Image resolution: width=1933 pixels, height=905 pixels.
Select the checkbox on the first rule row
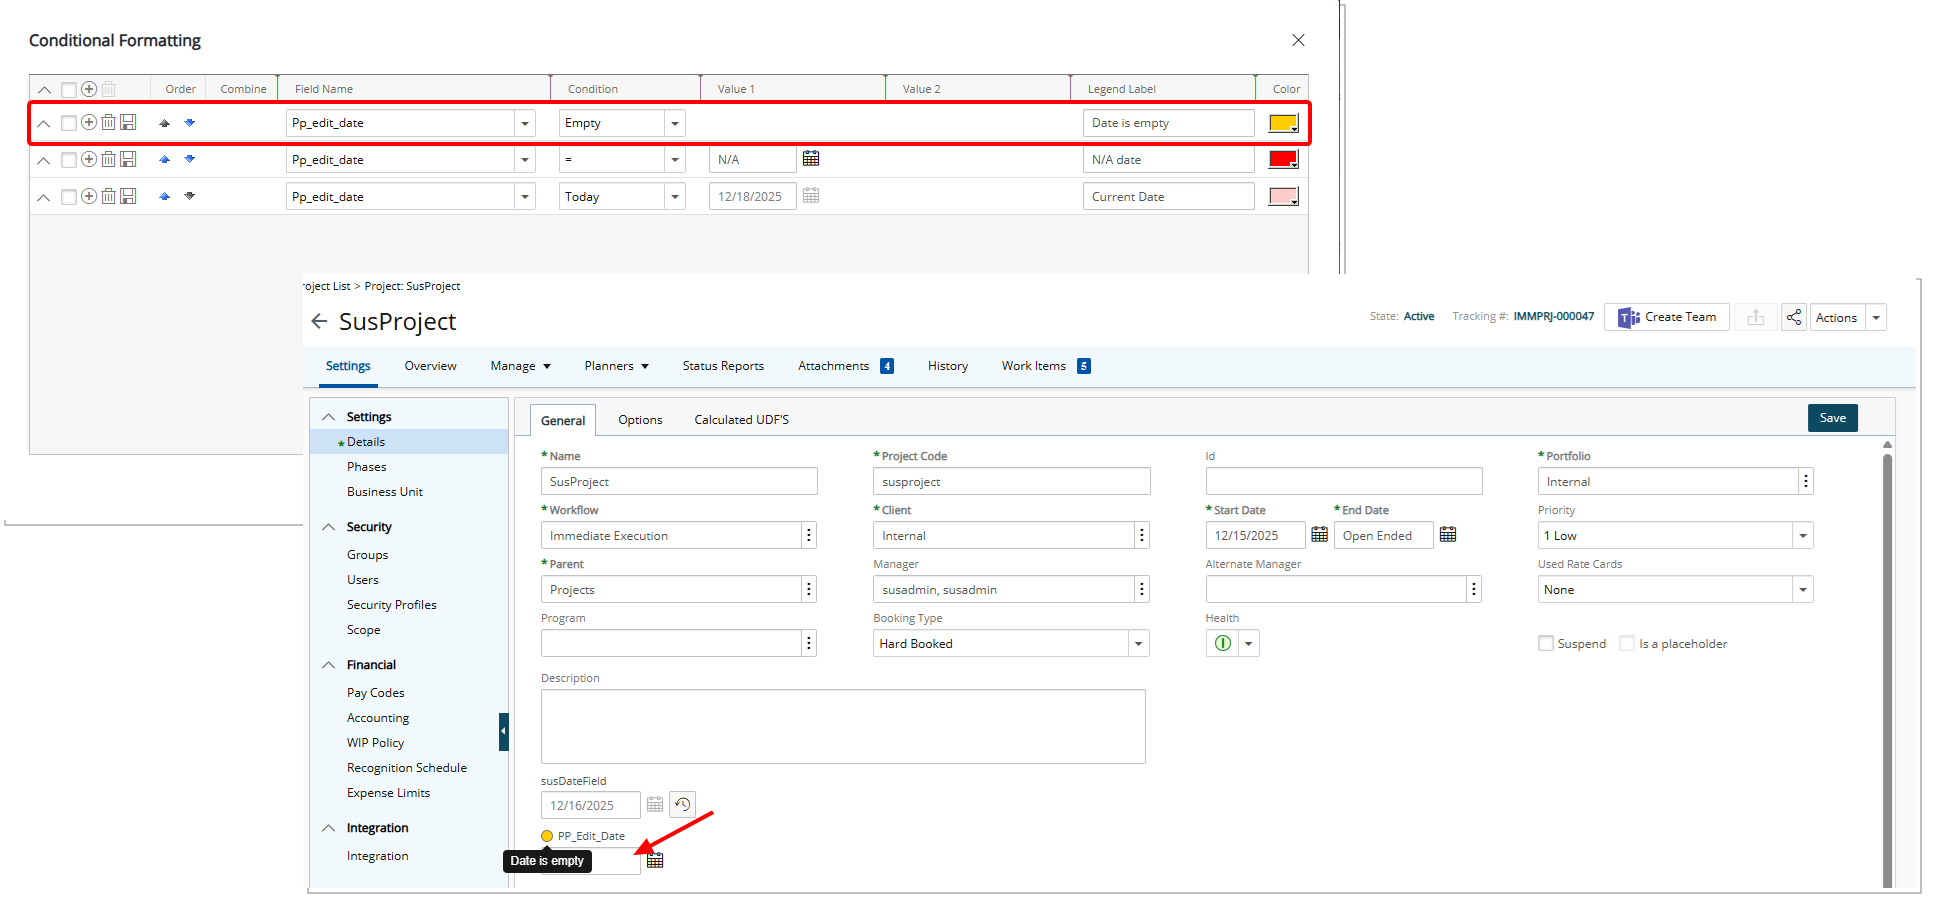click(68, 122)
